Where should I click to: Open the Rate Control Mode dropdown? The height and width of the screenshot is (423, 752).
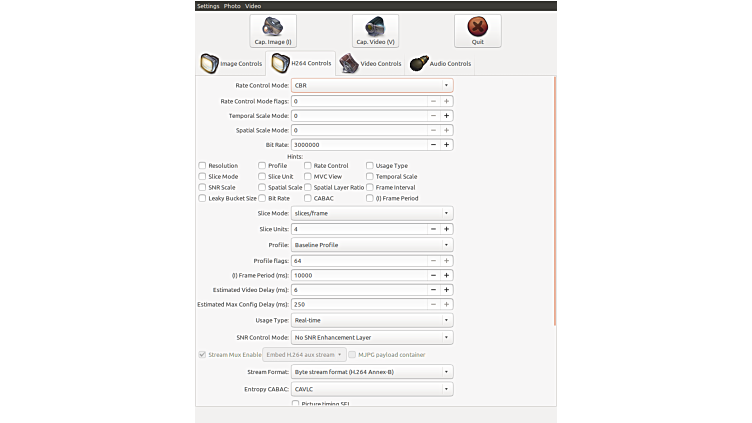tap(371, 86)
